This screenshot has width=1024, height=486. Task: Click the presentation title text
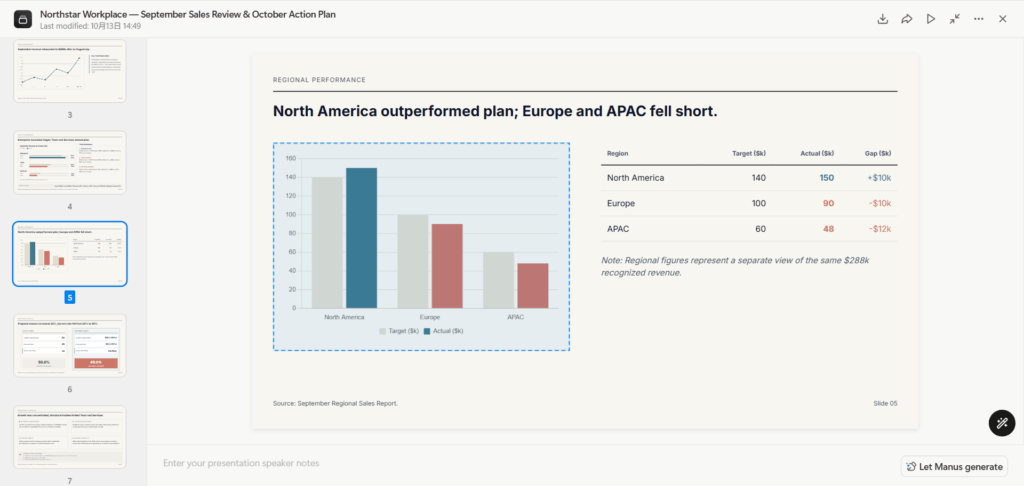188,14
